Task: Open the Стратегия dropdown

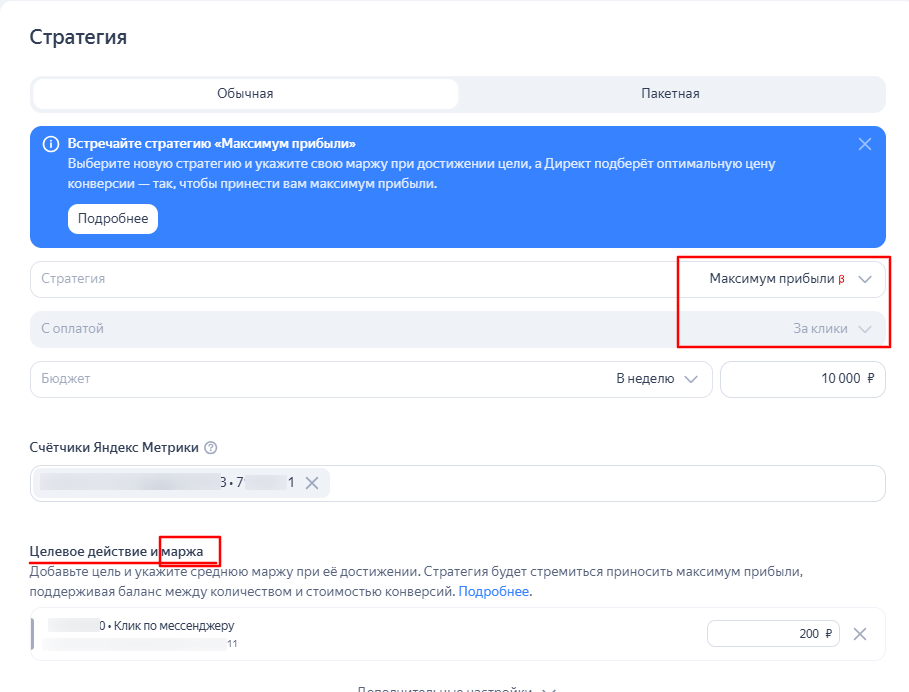Action: point(457,279)
